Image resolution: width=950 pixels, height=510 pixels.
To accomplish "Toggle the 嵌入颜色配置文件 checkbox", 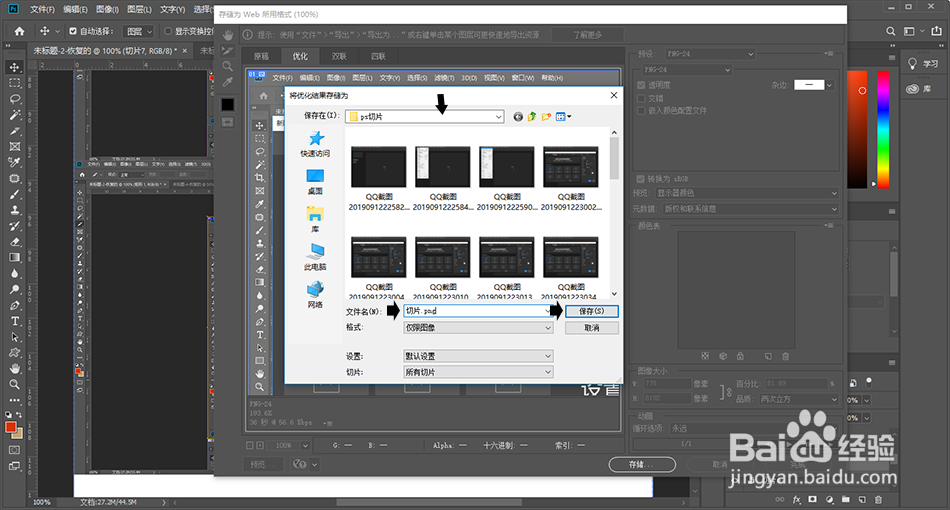I will pyautogui.click(x=641, y=110).
